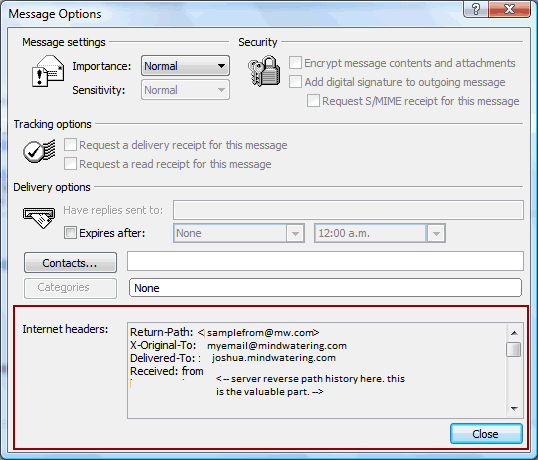Enable the Expires after checkbox
Screen dimensions: 538x460
coord(70,233)
